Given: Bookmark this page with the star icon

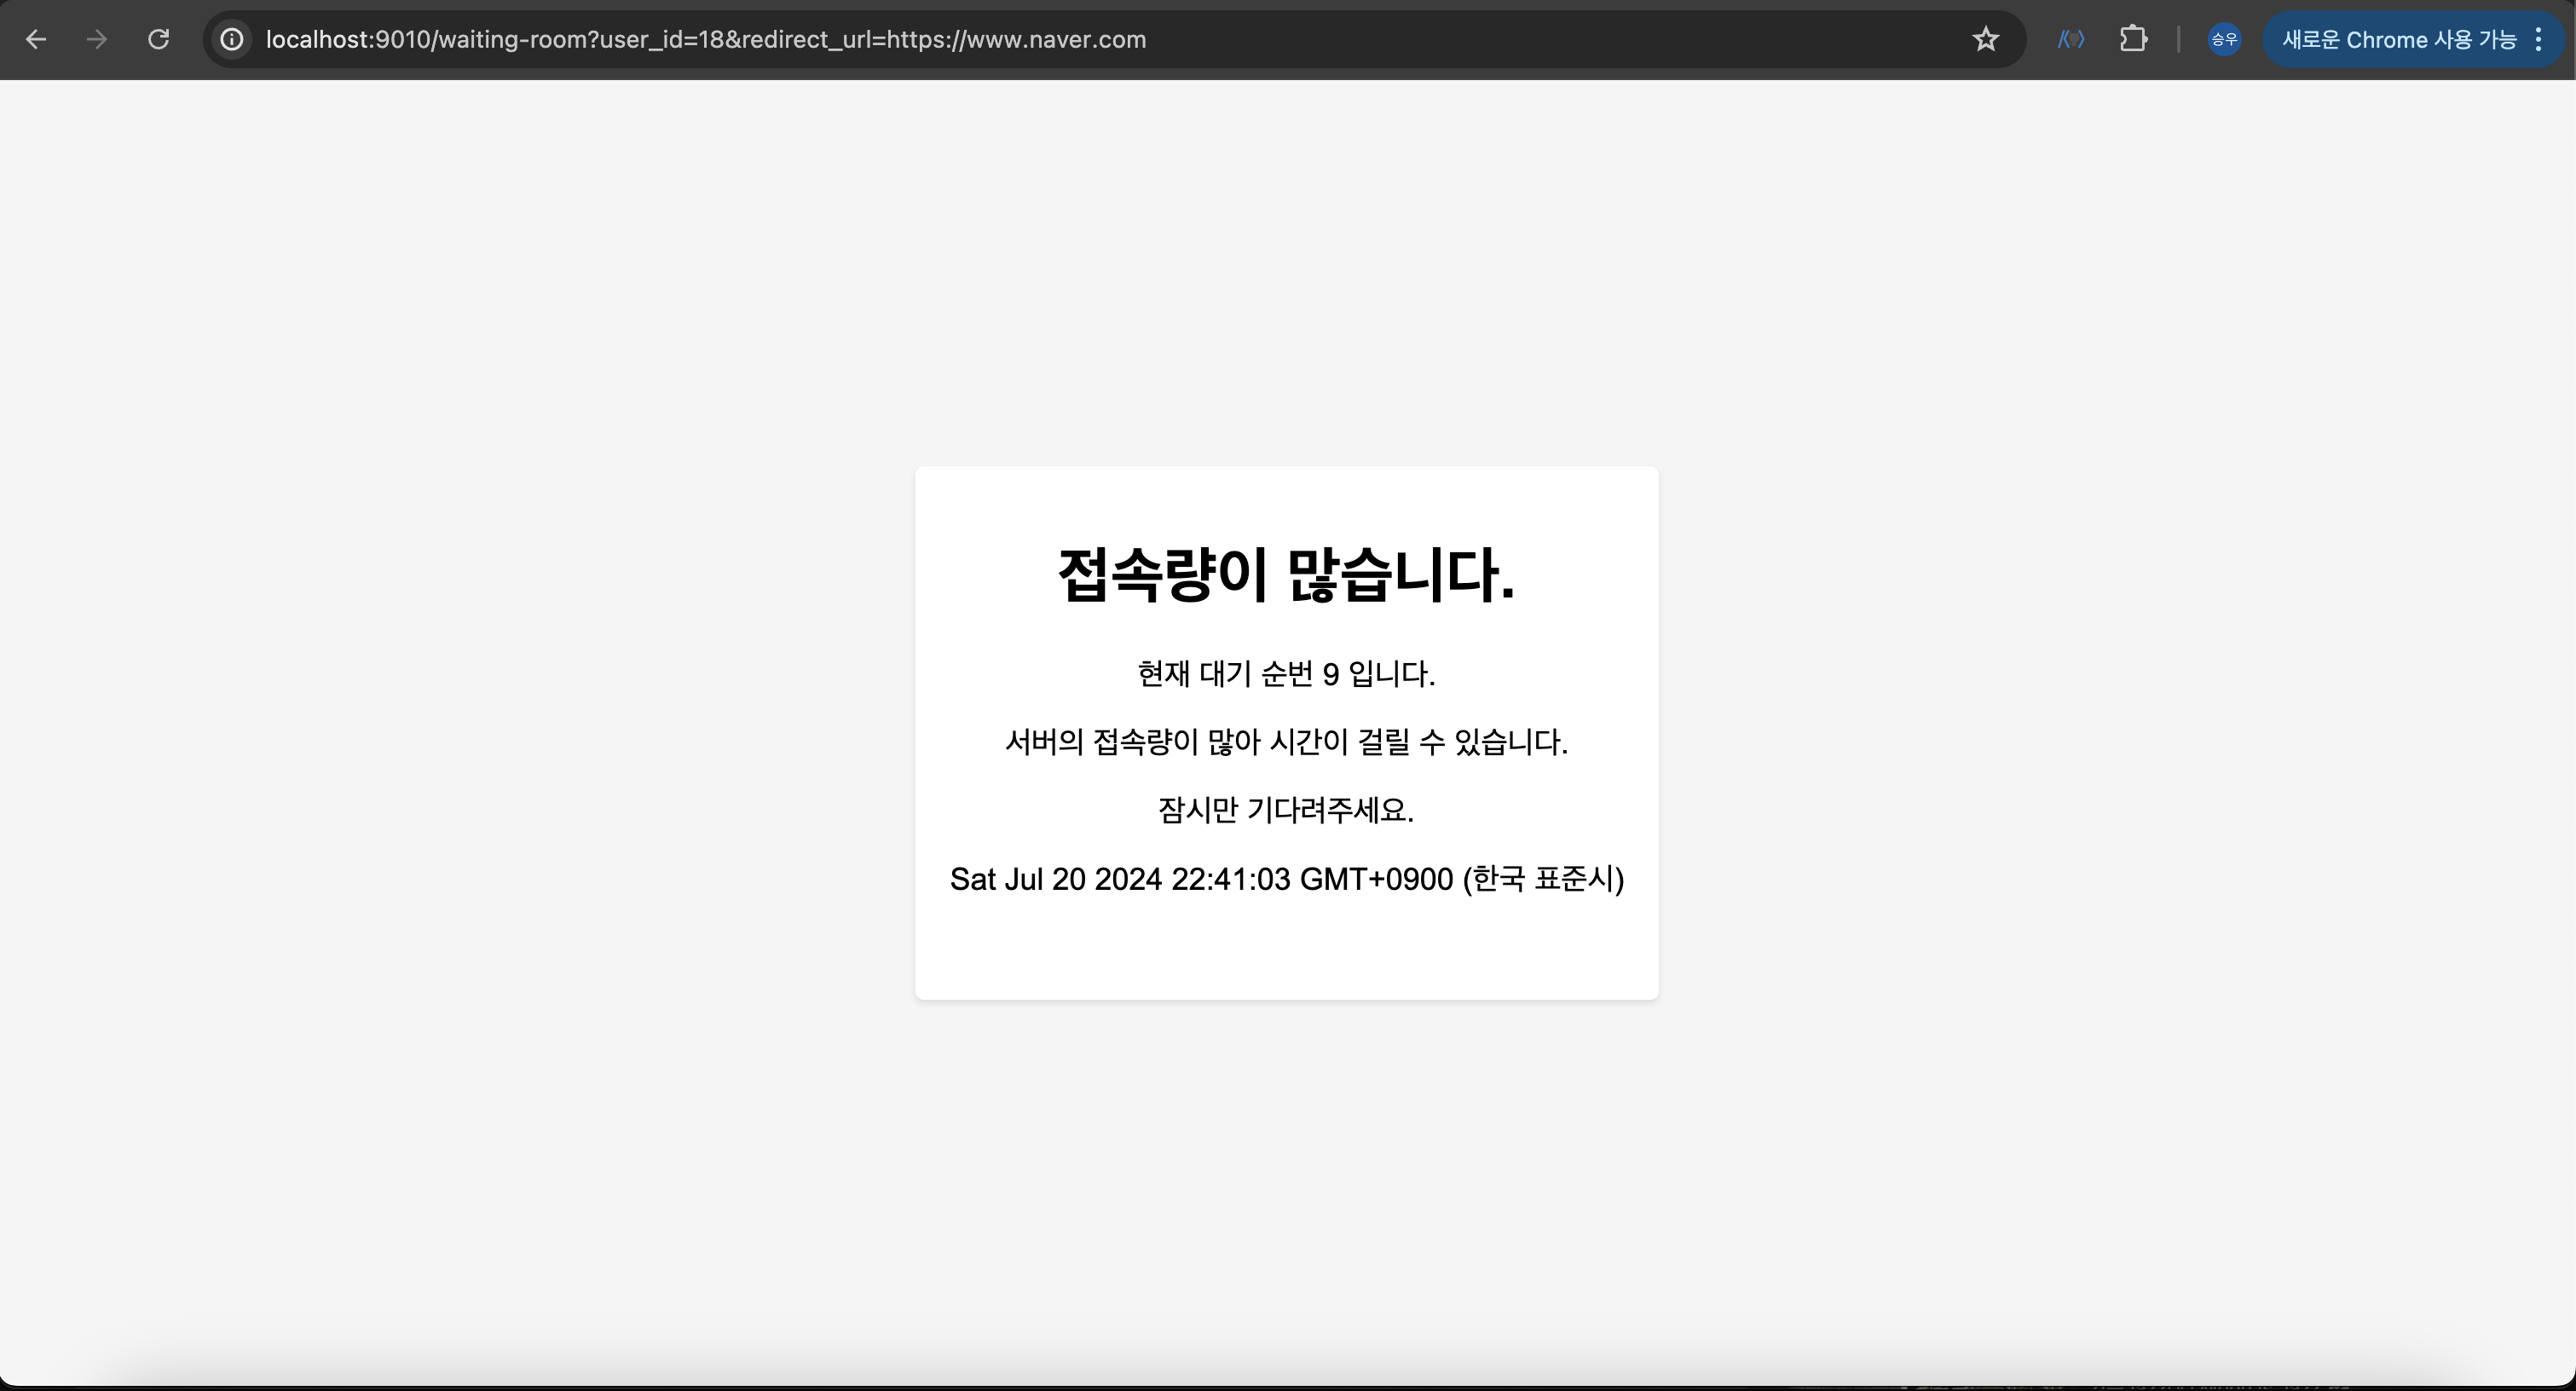Looking at the screenshot, I should [1985, 40].
